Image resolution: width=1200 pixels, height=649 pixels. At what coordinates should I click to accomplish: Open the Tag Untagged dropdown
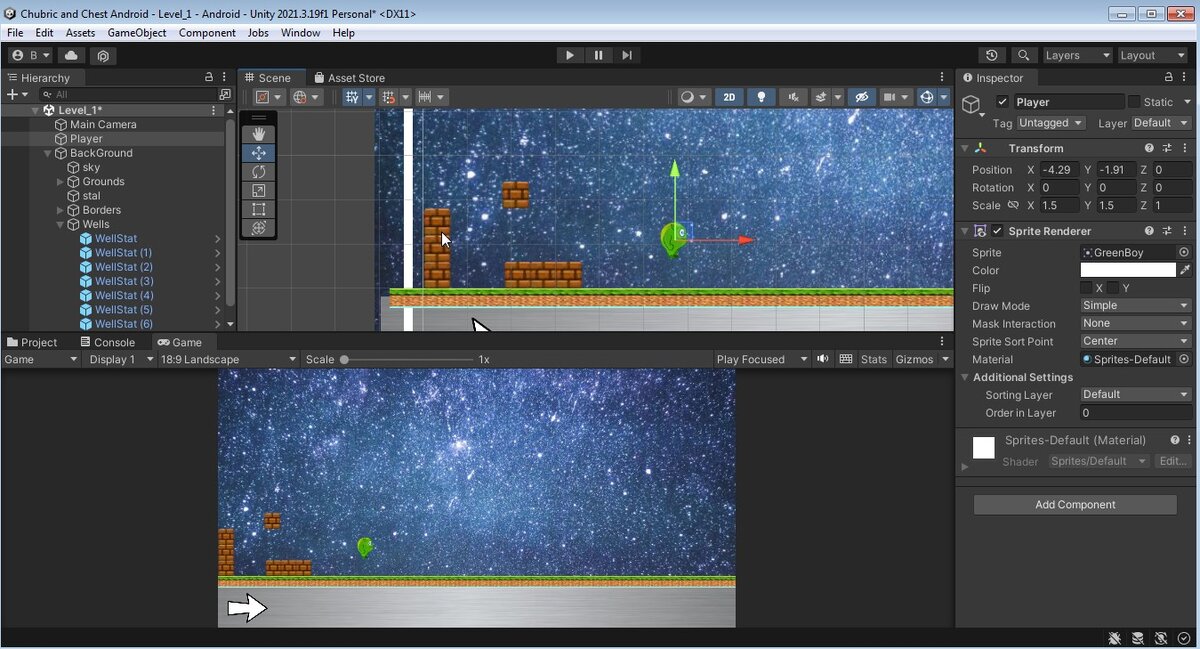coord(1051,123)
